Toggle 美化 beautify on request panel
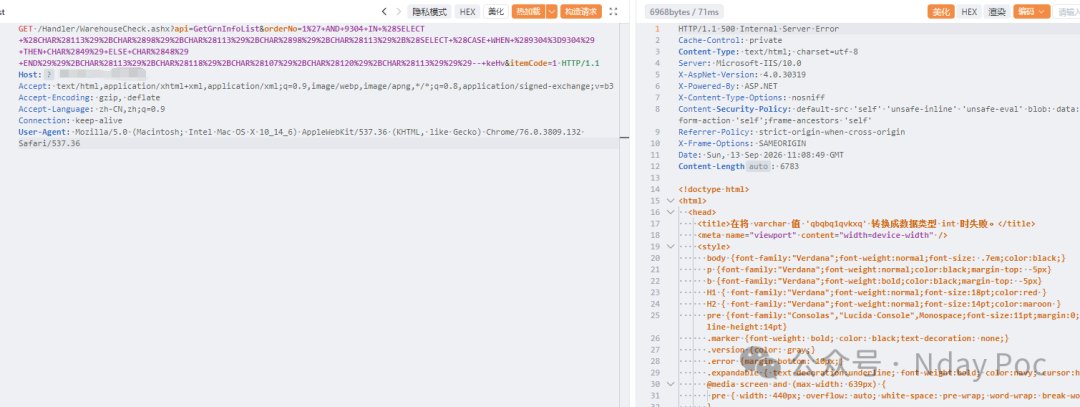The width and height of the screenshot is (1080, 407). point(495,12)
